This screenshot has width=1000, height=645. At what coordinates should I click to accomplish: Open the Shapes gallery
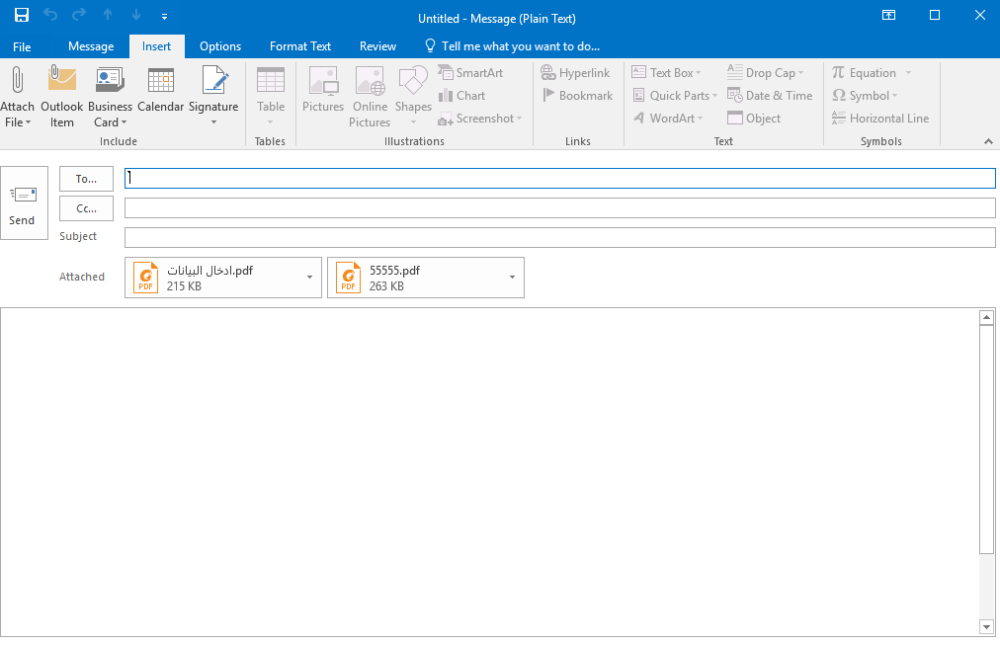click(413, 97)
